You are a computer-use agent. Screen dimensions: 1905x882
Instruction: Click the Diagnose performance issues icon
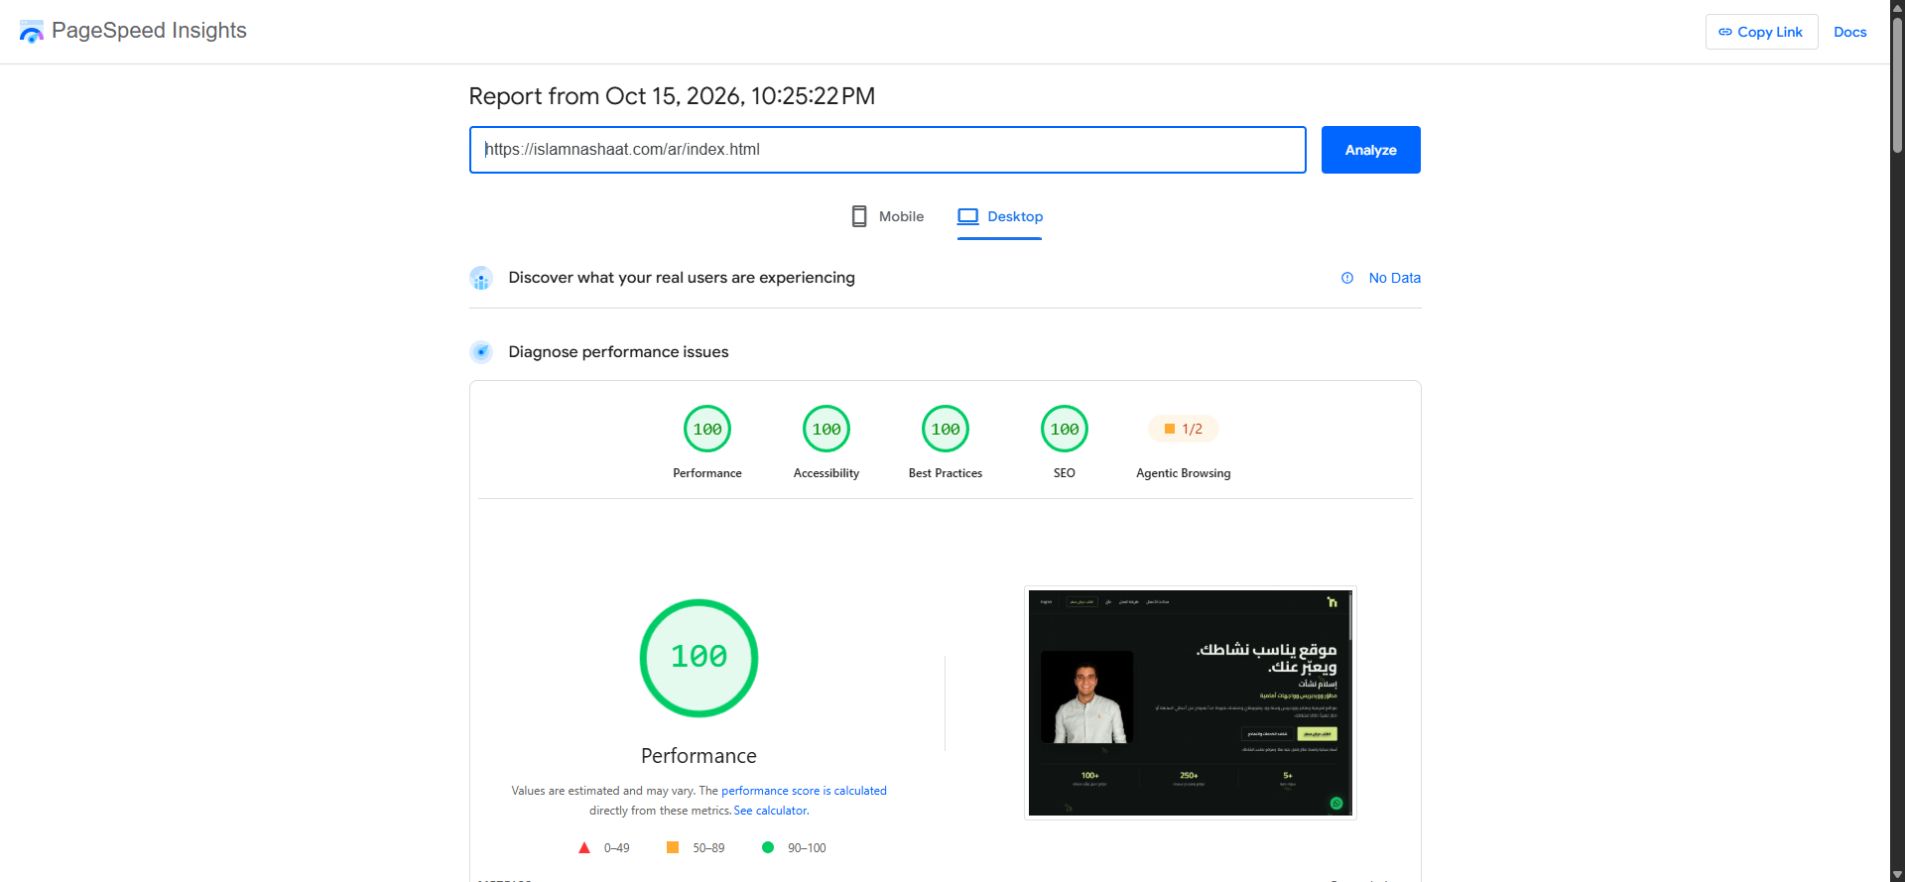(x=481, y=352)
